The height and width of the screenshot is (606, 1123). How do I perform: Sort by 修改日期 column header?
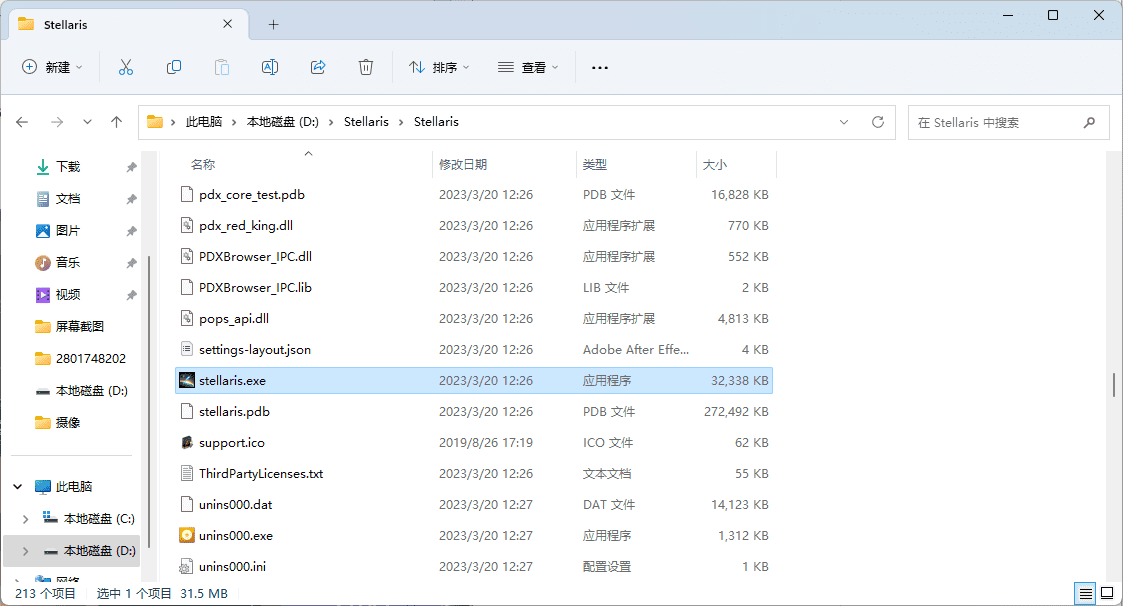click(463, 165)
